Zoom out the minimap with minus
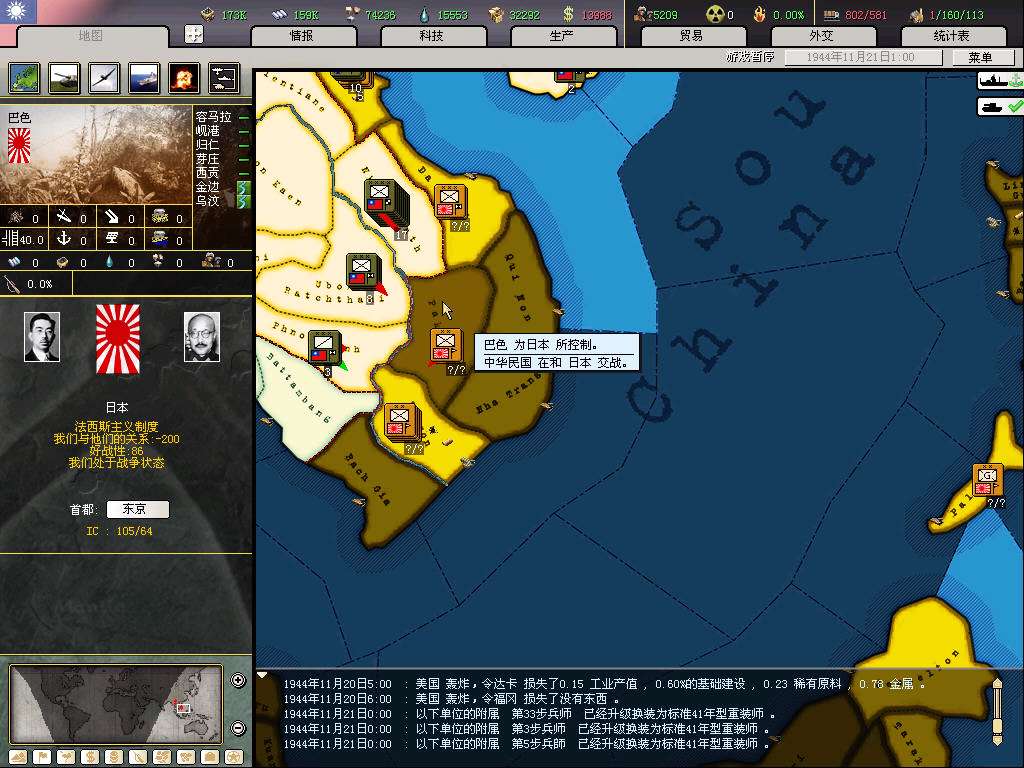Viewport: 1024px width, 768px height. (238, 728)
